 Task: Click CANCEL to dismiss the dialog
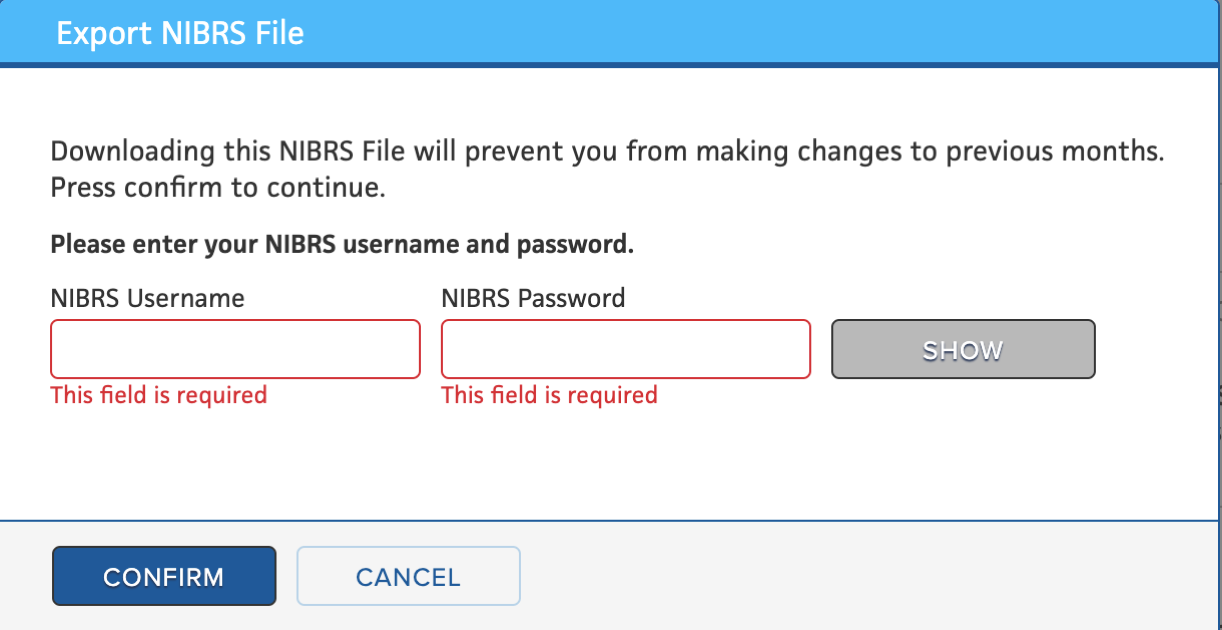408,576
